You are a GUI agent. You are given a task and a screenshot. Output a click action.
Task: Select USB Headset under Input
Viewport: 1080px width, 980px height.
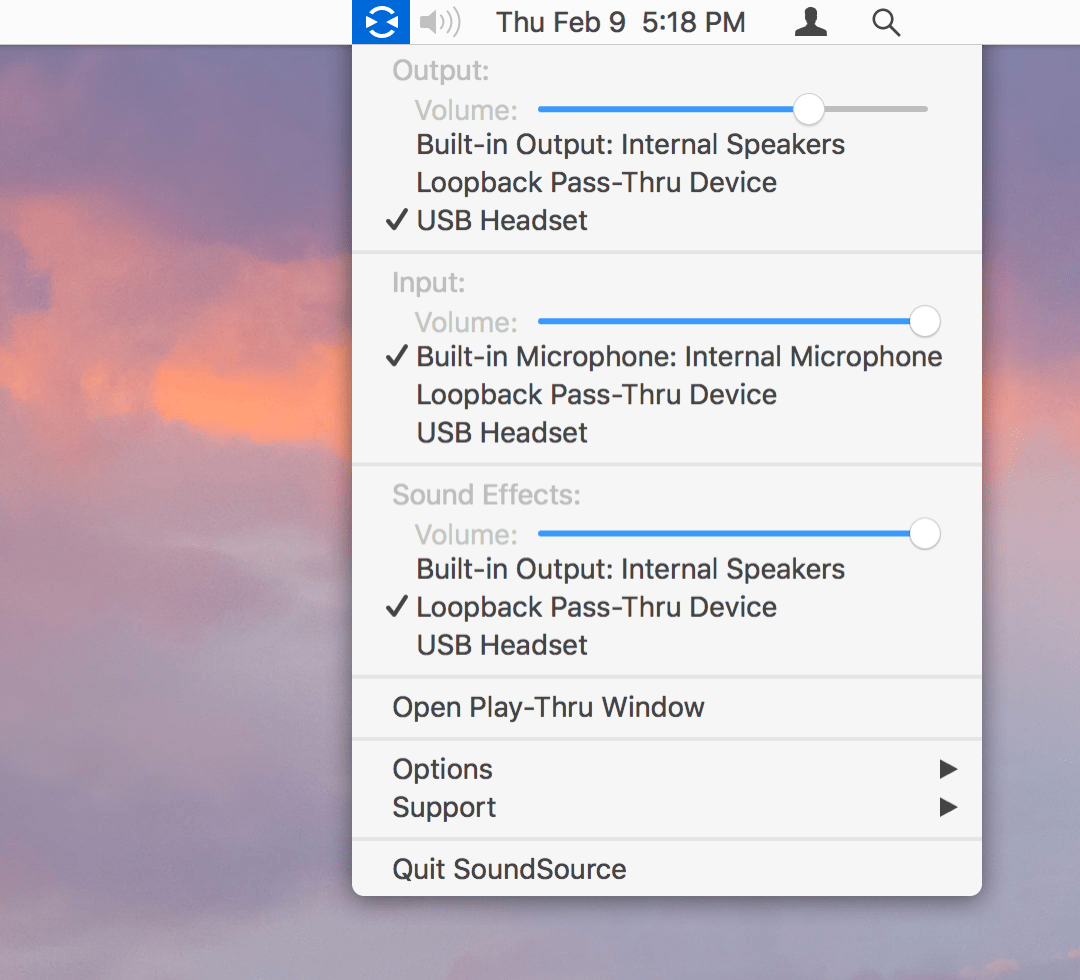pos(667,432)
